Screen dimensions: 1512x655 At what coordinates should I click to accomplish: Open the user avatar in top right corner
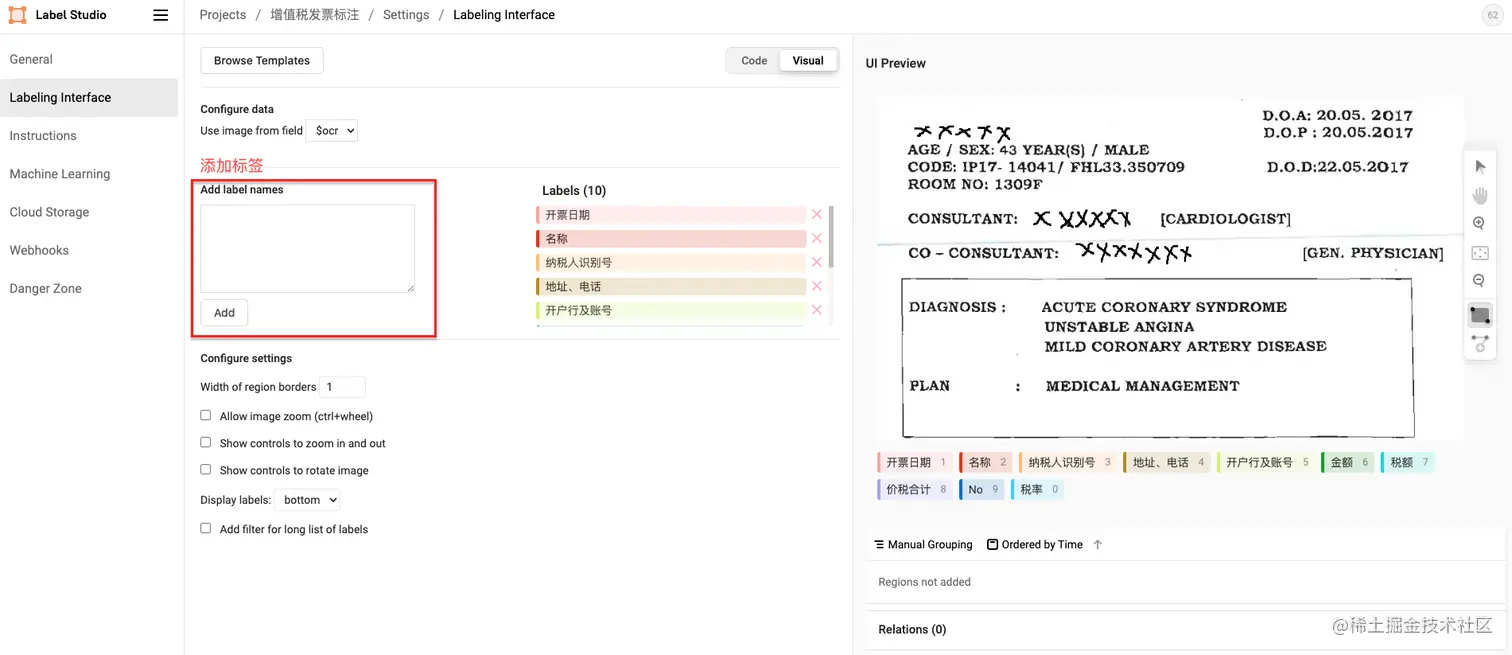coord(1493,15)
